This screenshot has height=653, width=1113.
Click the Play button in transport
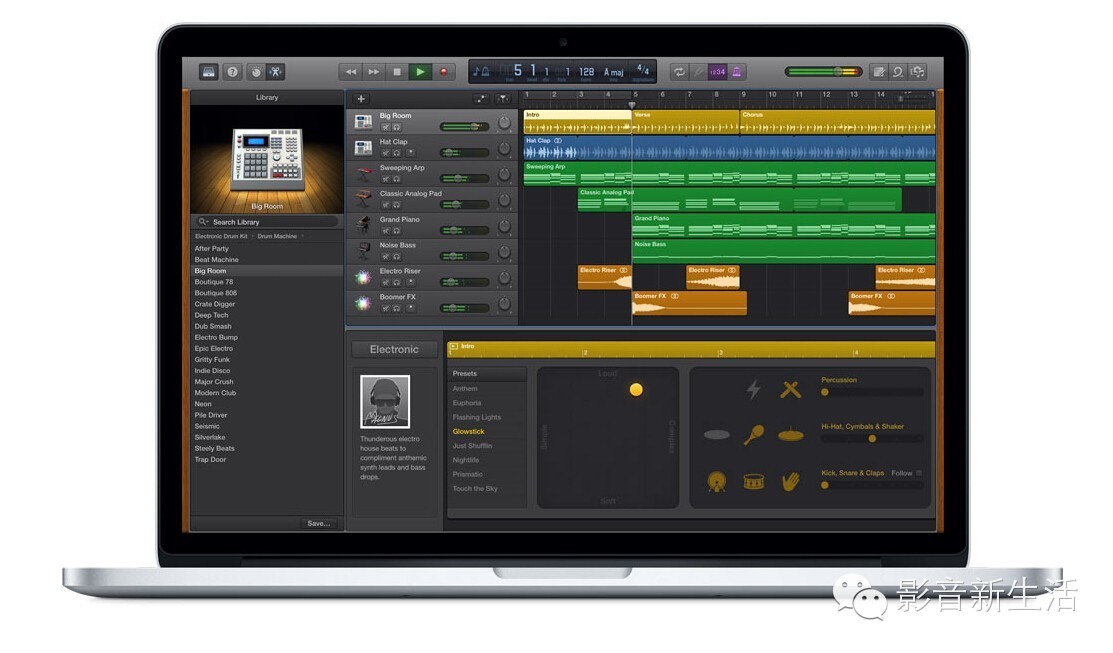pyautogui.click(x=420, y=72)
